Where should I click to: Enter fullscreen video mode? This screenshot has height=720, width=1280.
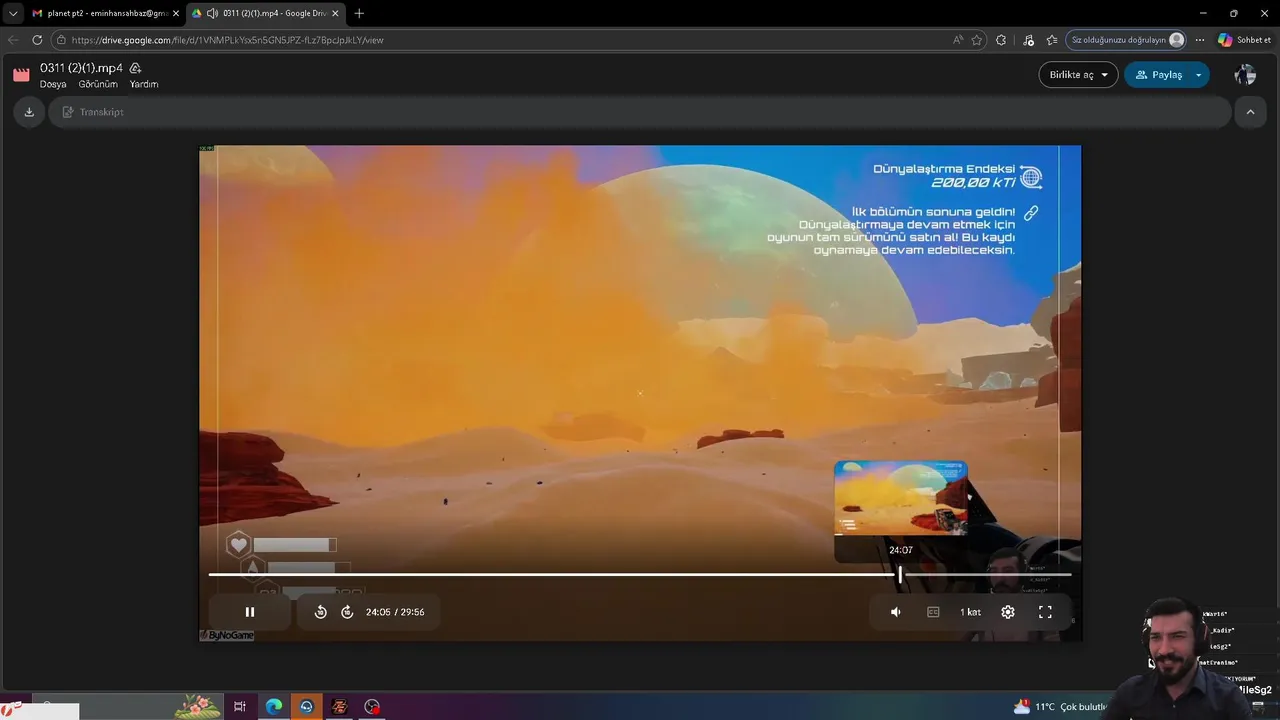click(x=1045, y=612)
